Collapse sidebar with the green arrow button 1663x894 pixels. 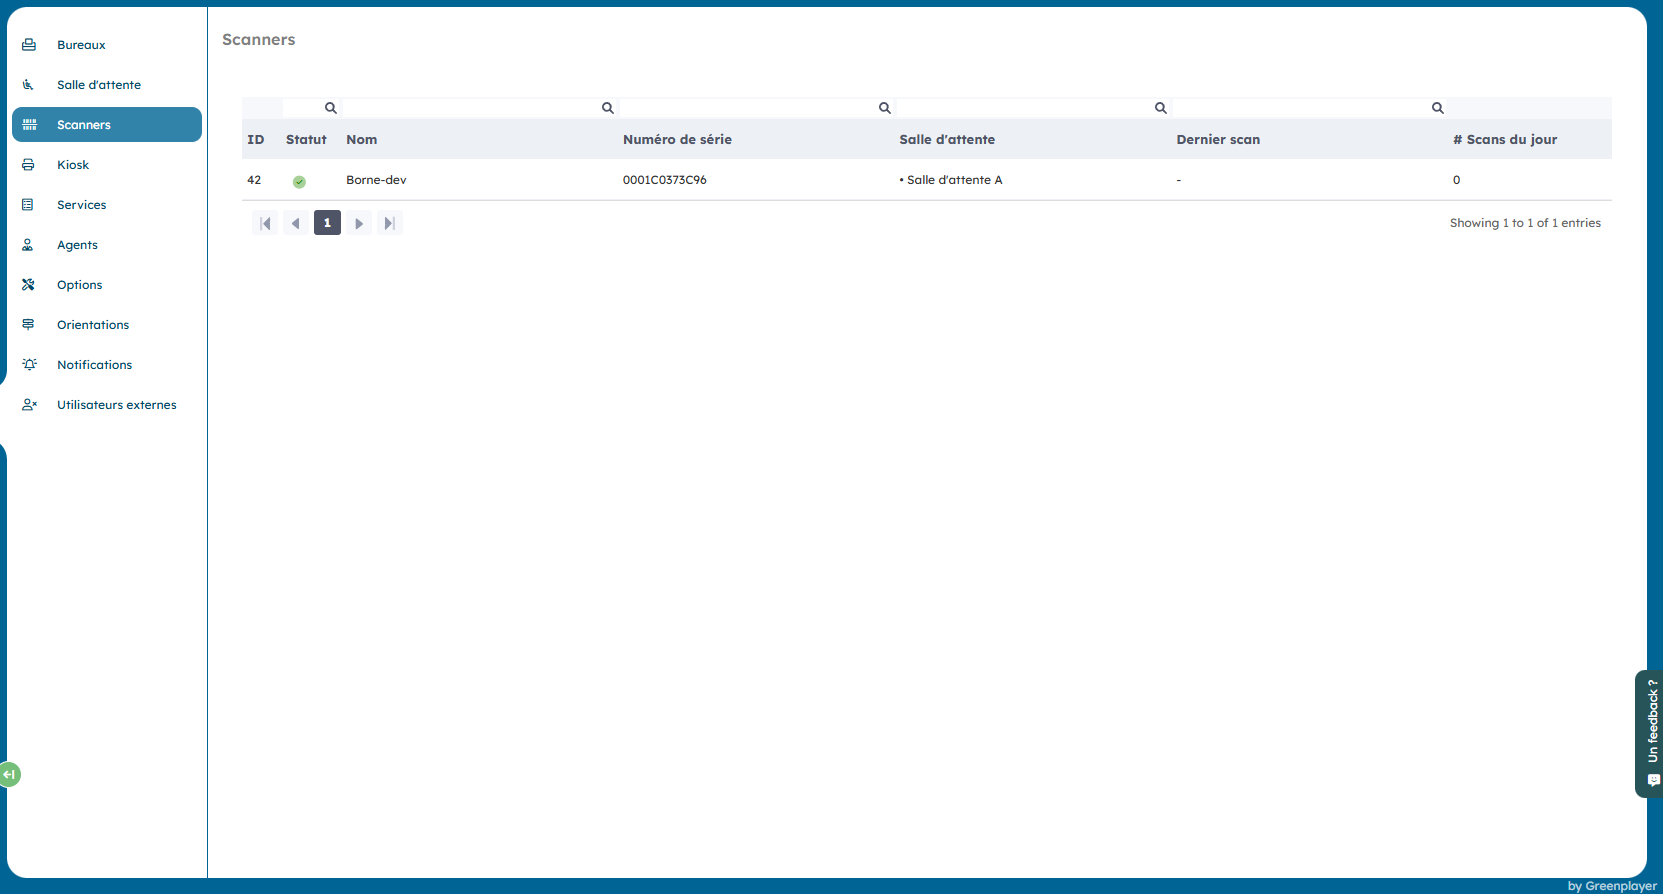9,774
